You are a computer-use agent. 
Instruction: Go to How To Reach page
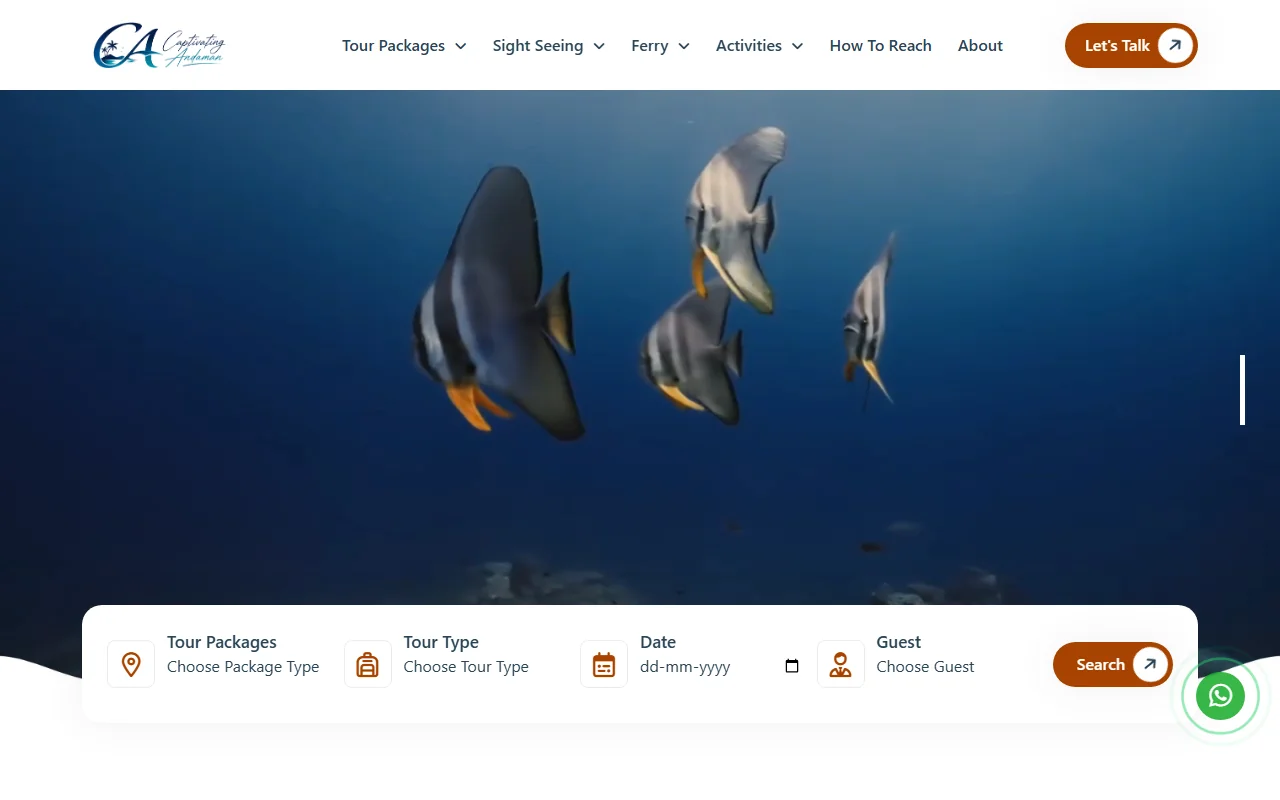(881, 46)
